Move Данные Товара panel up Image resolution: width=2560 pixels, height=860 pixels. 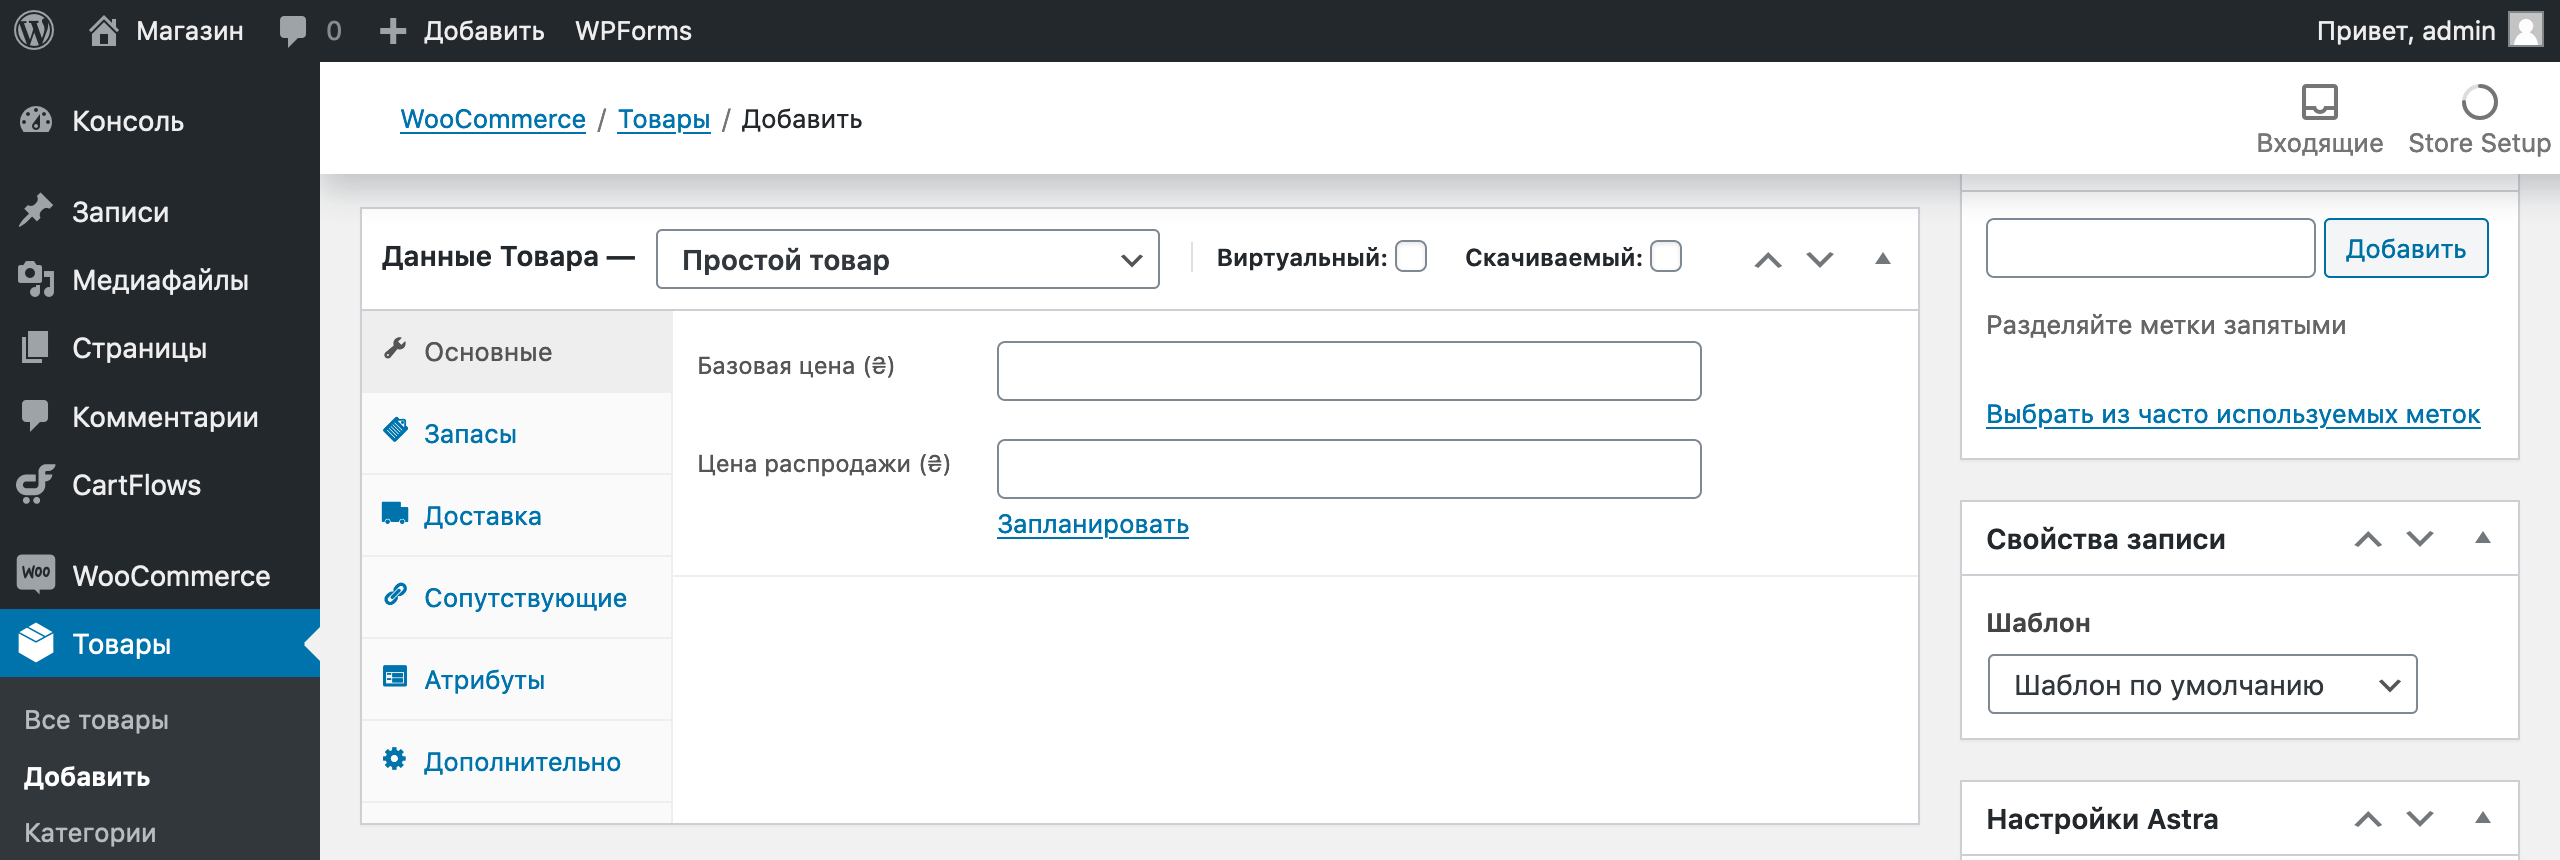coord(1768,260)
